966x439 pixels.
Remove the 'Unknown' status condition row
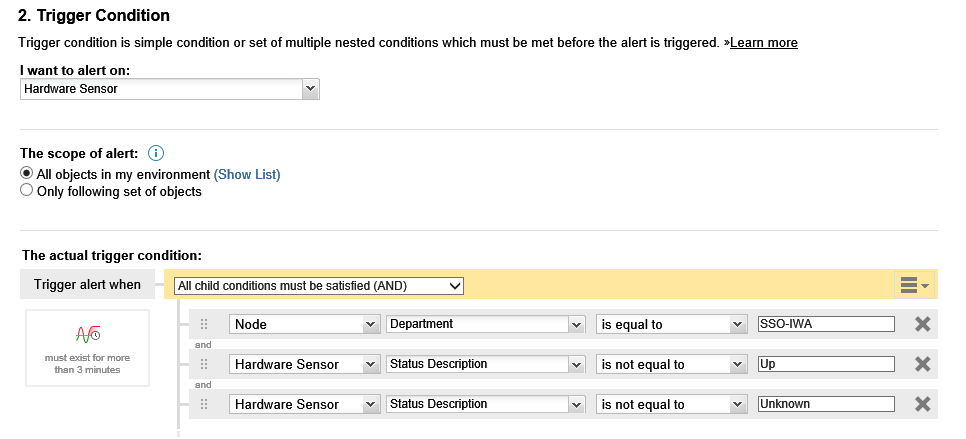tap(922, 404)
